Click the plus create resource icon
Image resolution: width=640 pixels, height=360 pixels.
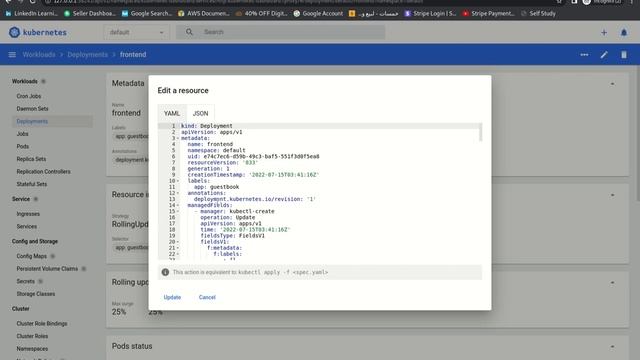point(604,32)
